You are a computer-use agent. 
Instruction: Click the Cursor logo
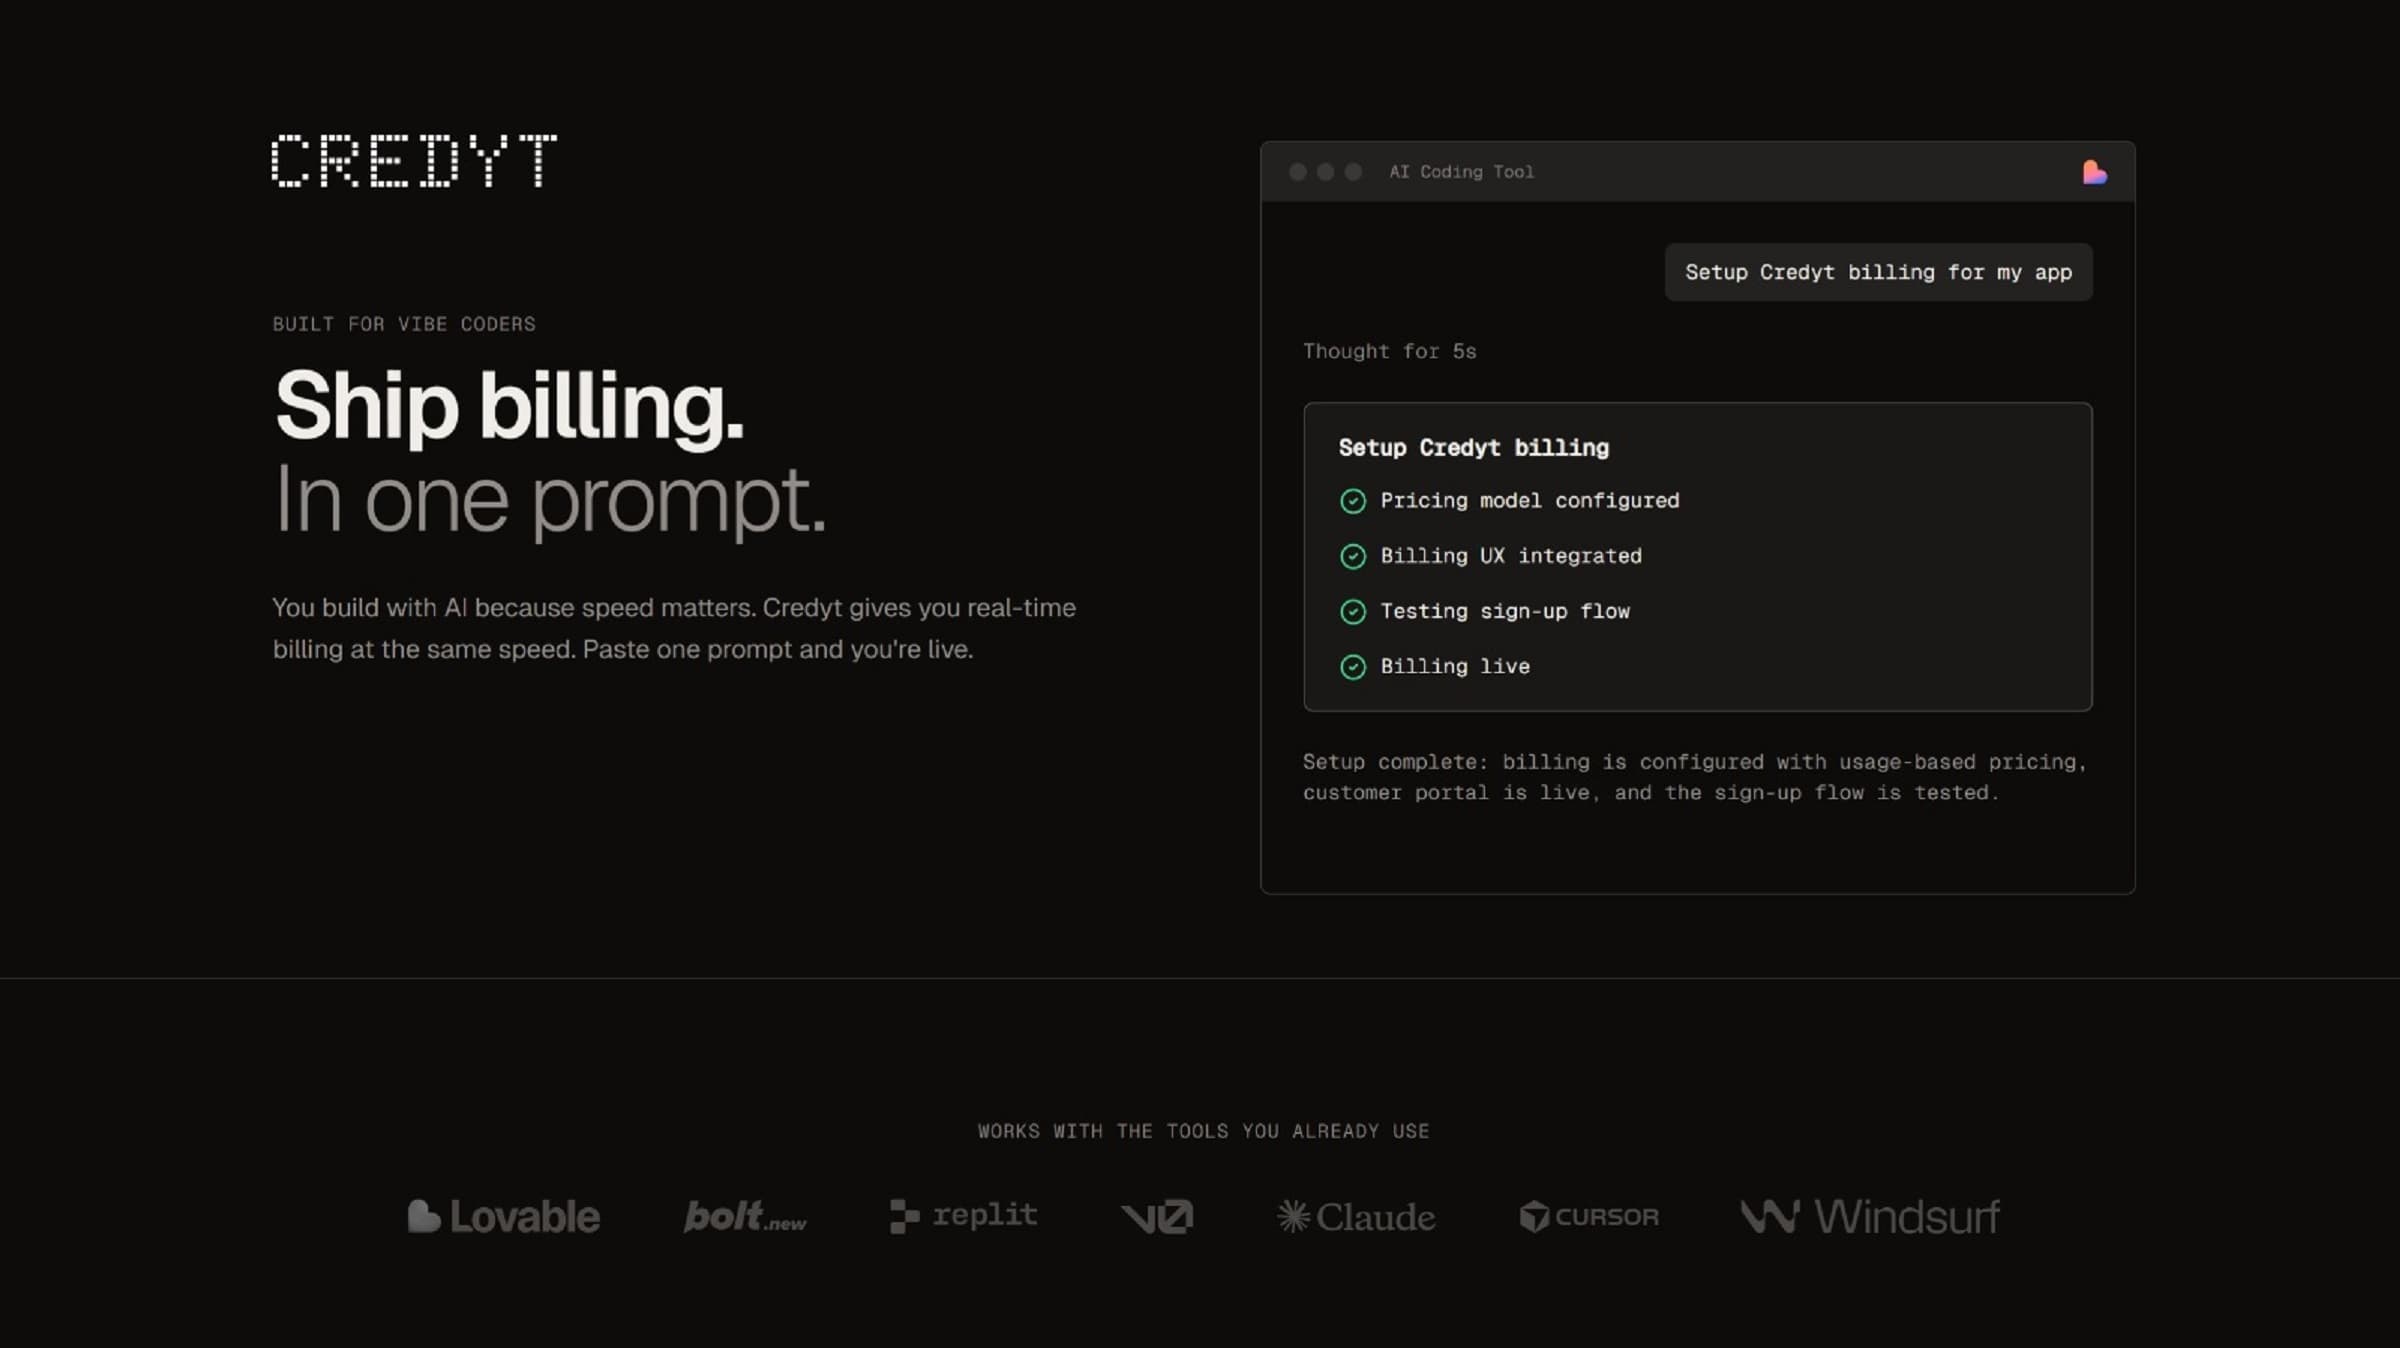(1589, 1216)
